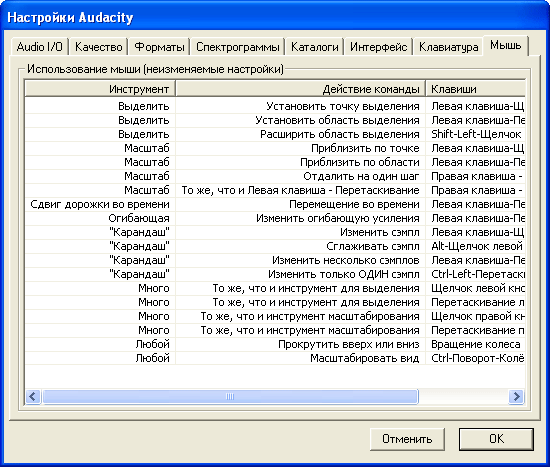550x467 pixels.
Task: Select row 'Отдалить на один шаг'
Action: pos(275,176)
